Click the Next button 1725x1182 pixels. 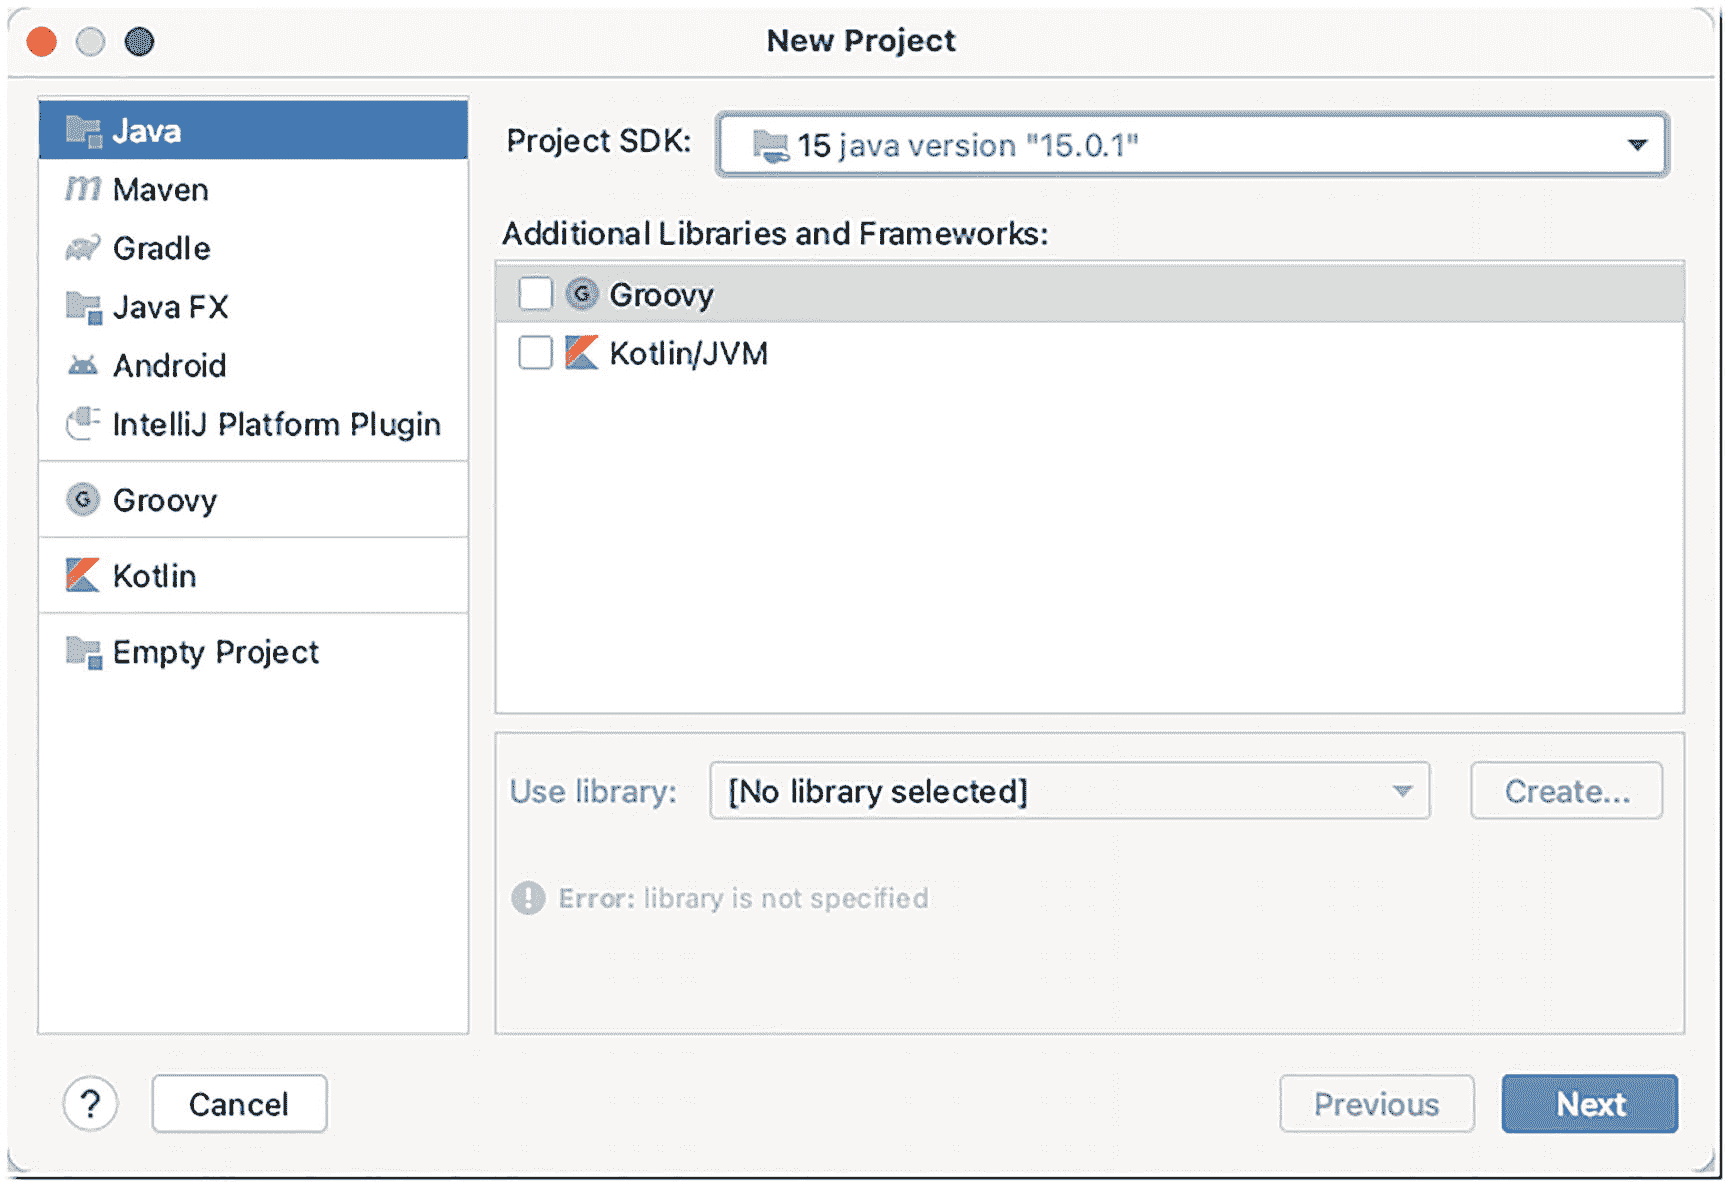tap(1590, 1104)
